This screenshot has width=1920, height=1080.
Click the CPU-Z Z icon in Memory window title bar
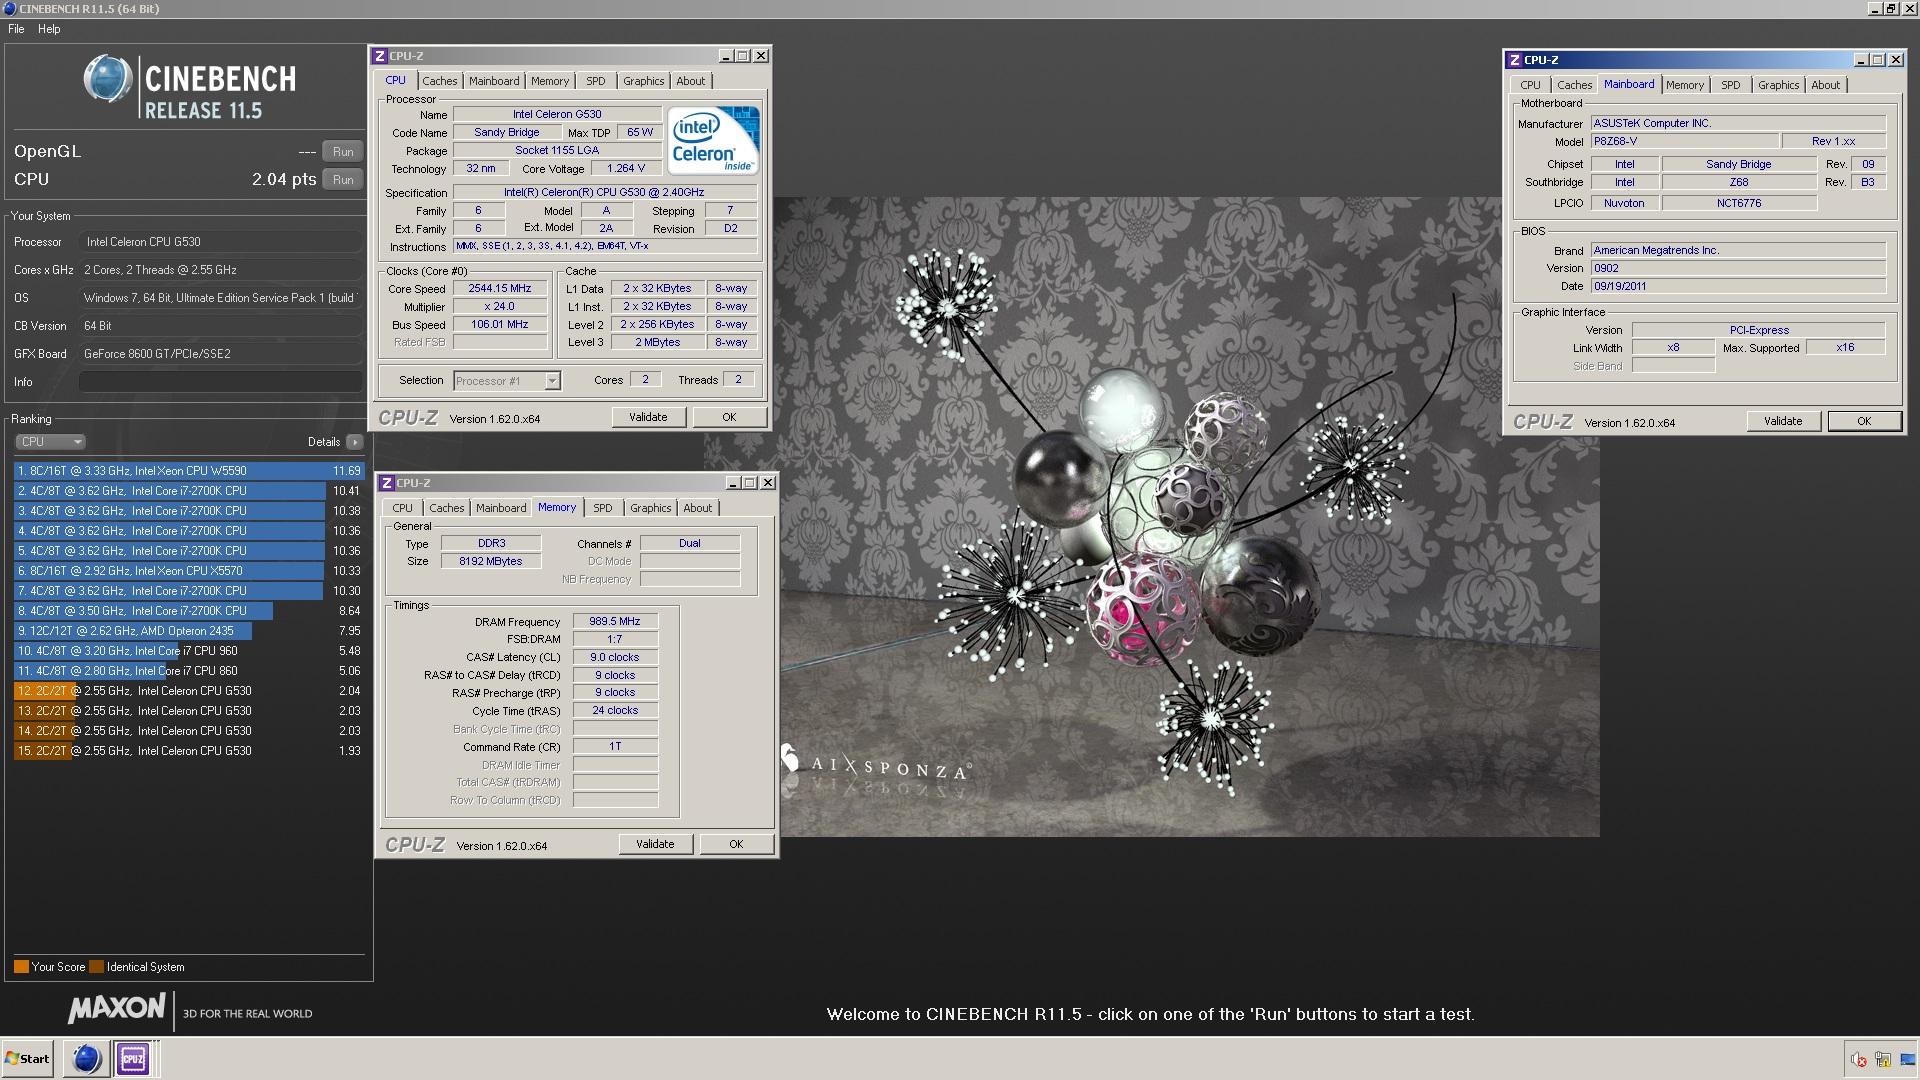(386, 483)
